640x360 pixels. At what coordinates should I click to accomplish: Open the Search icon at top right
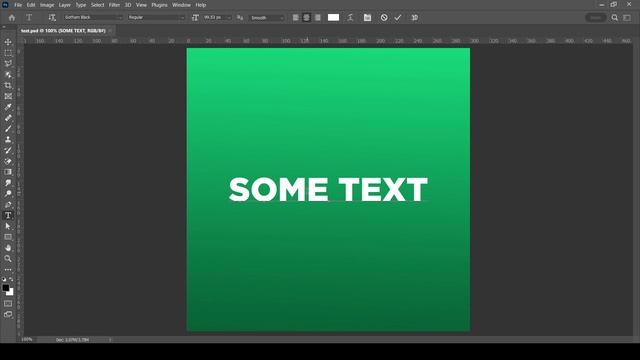pyautogui.click(x=615, y=18)
